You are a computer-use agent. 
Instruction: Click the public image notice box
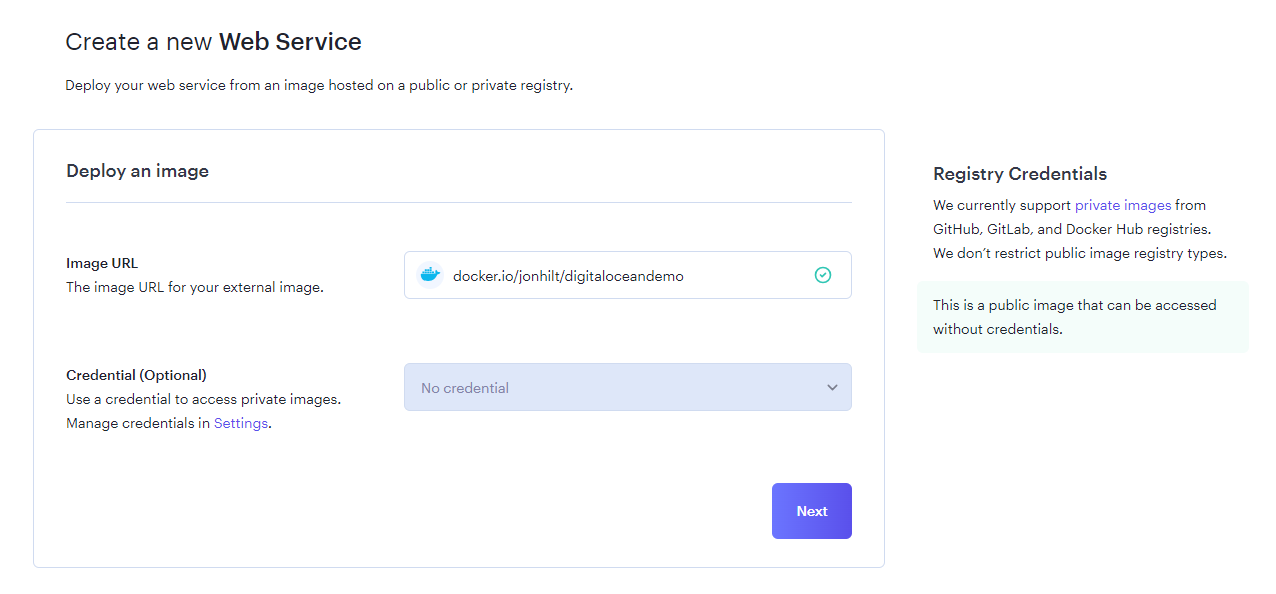pyautogui.click(x=1083, y=317)
